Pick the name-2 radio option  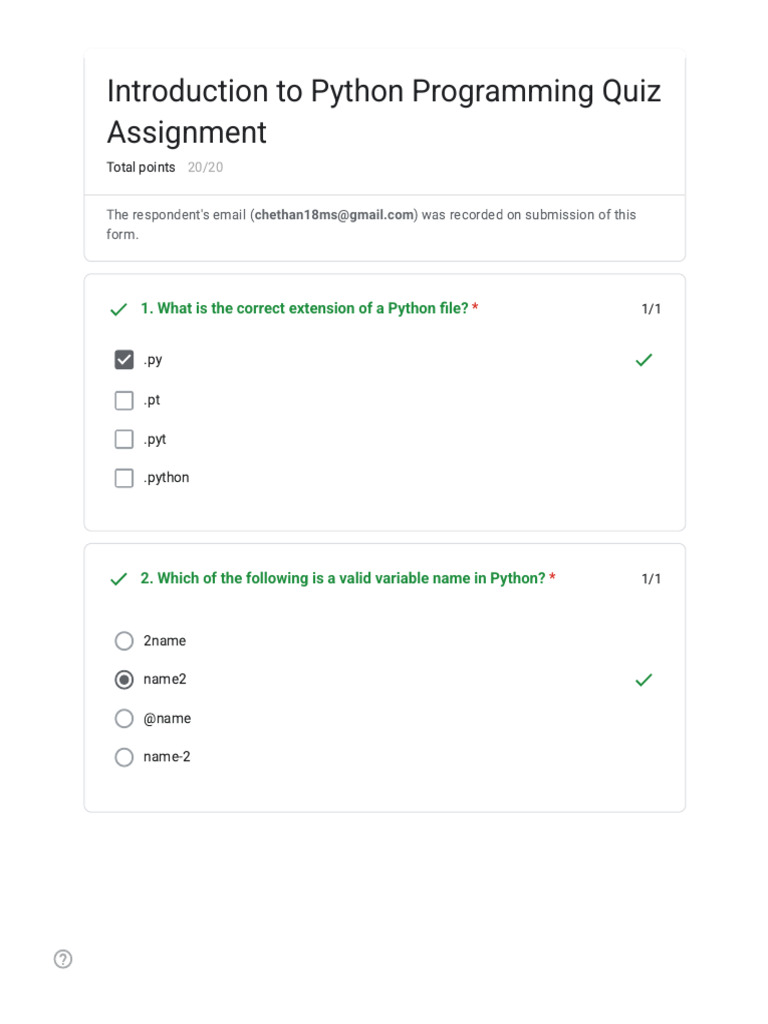click(x=124, y=757)
